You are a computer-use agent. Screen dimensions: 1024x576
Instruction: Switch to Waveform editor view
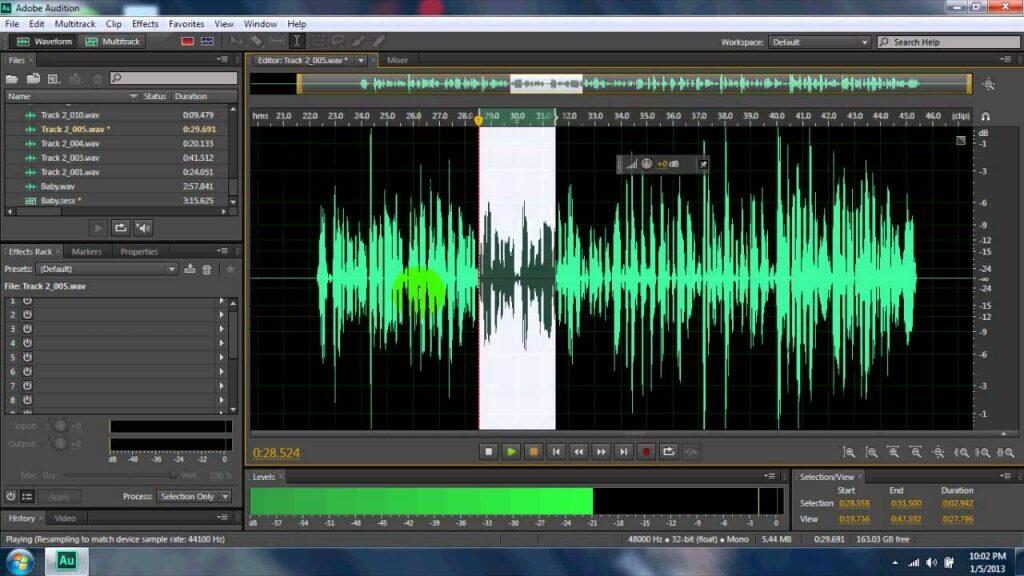coord(44,41)
